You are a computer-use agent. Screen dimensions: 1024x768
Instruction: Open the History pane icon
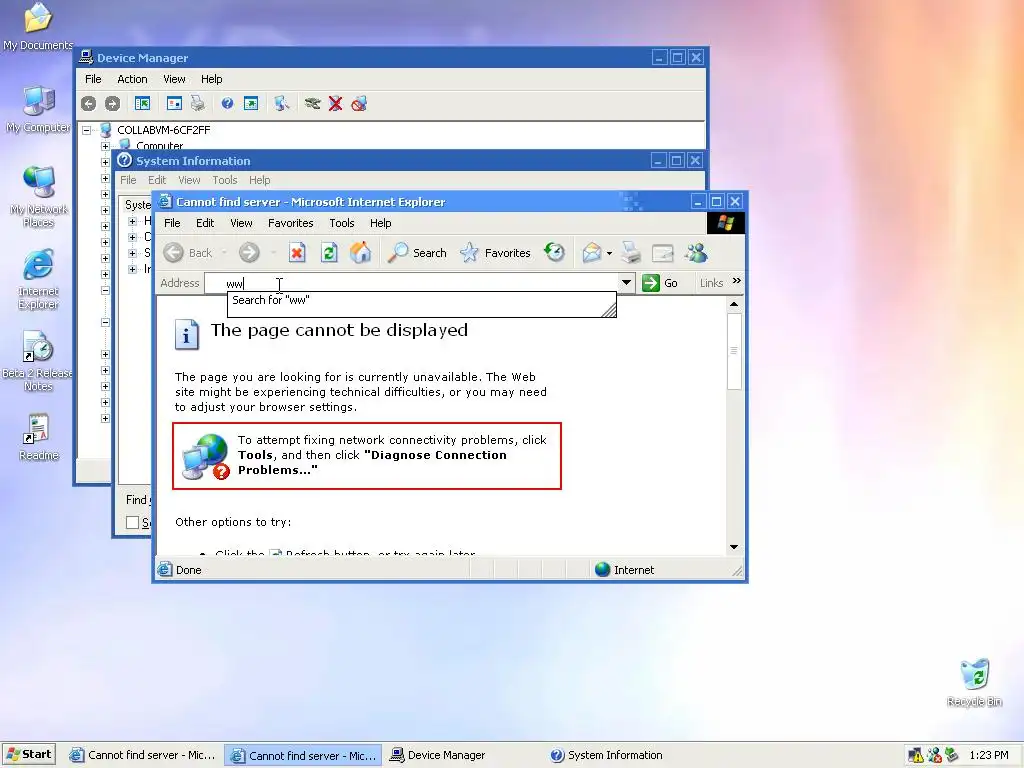554,253
